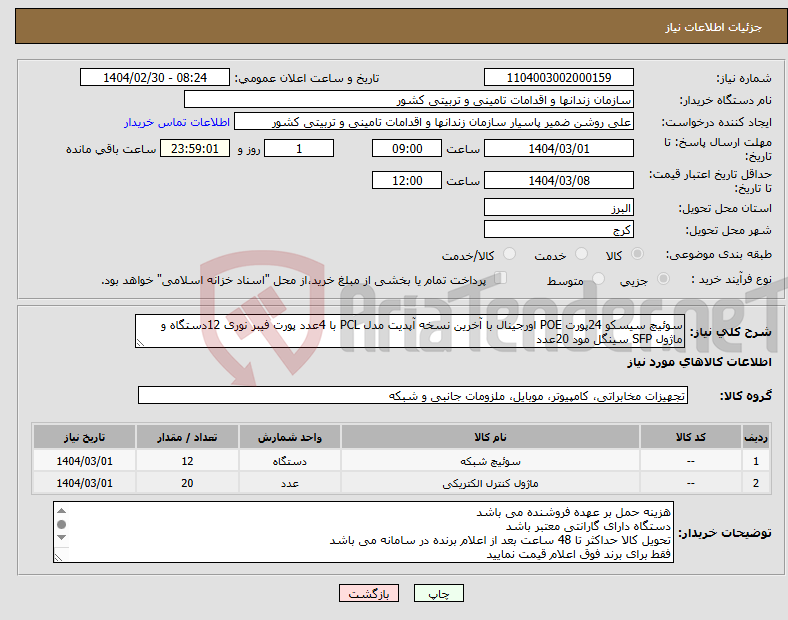The height and width of the screenshot is (620, 788).
Task: Click the price validity date 1404/03/08 field
Action: pos(559,180)
